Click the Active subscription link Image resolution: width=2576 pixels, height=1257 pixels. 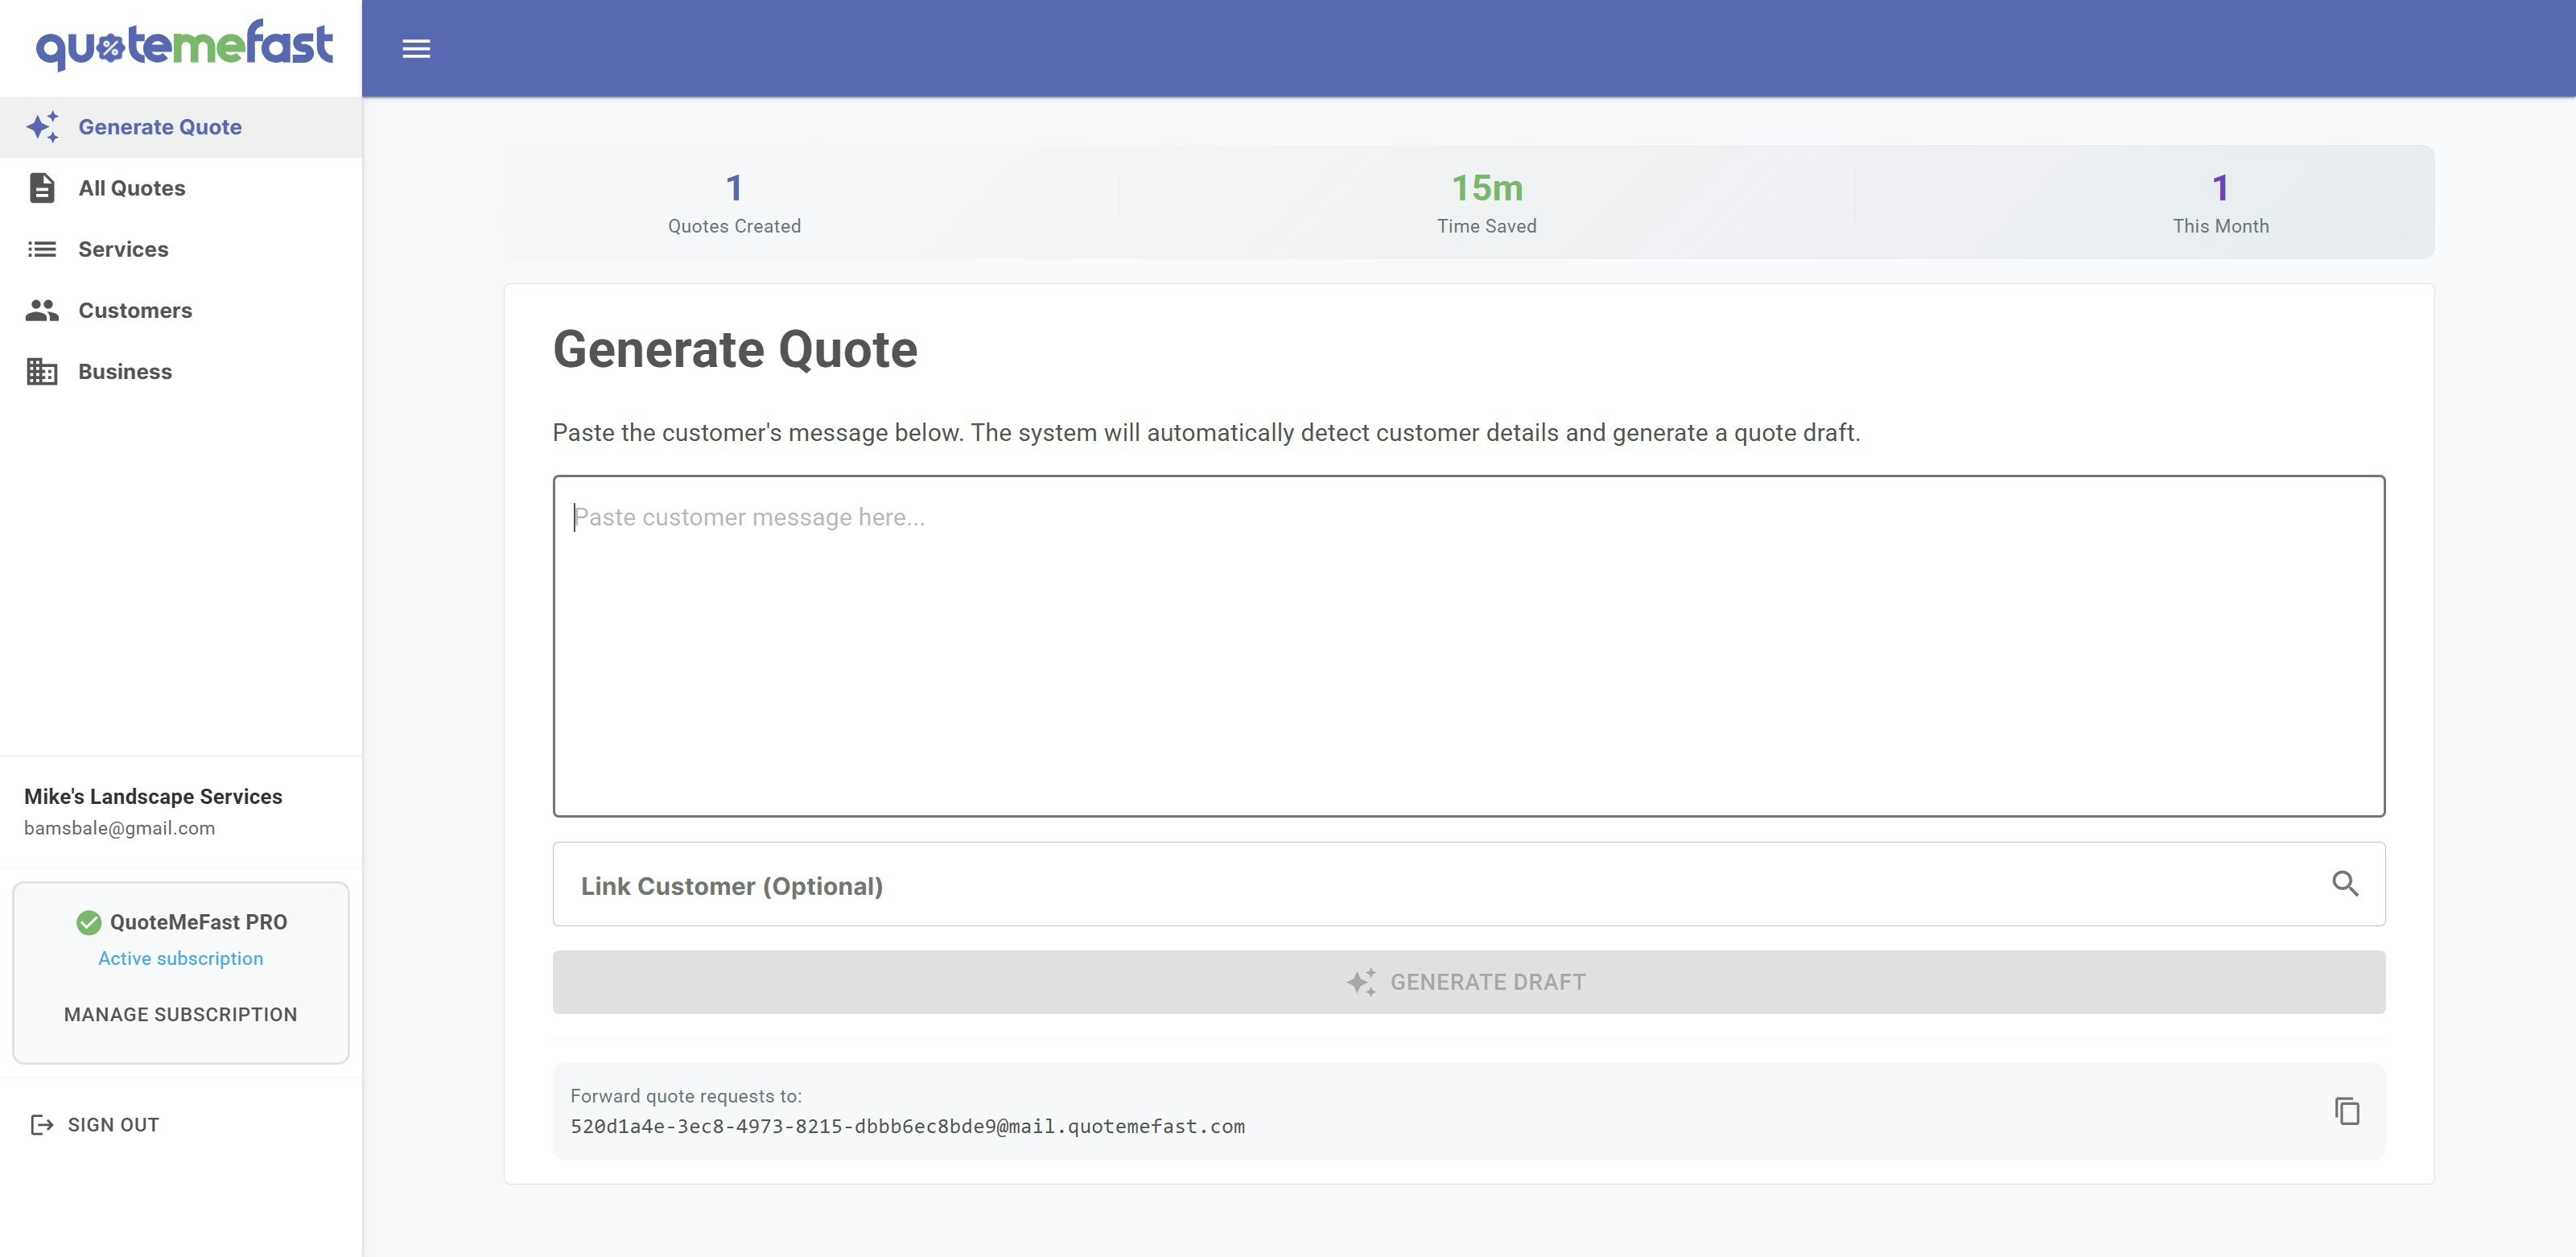pyautogui.click(x=181, y=958)
